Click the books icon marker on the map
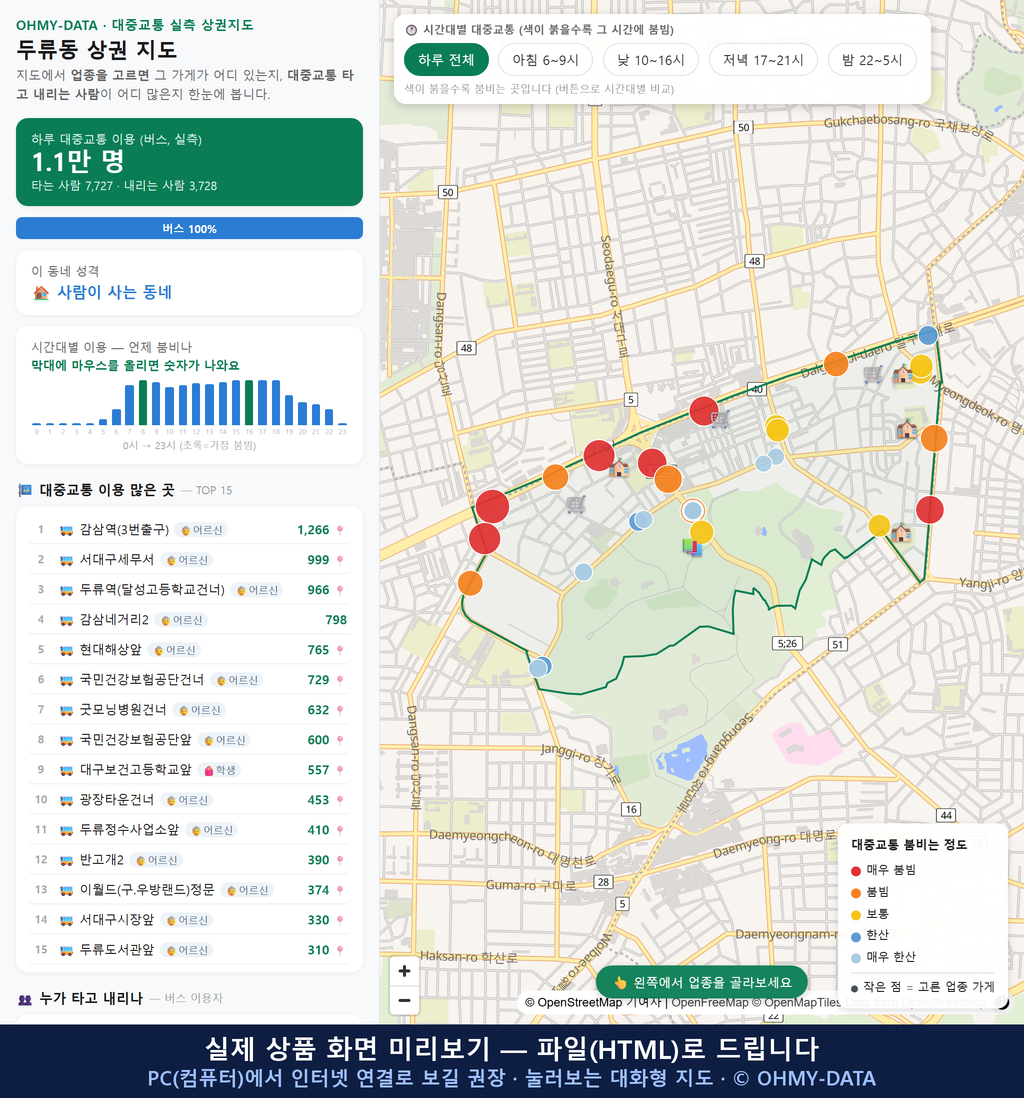Viewport: 1024px width, 1098px height. [692, 547]
